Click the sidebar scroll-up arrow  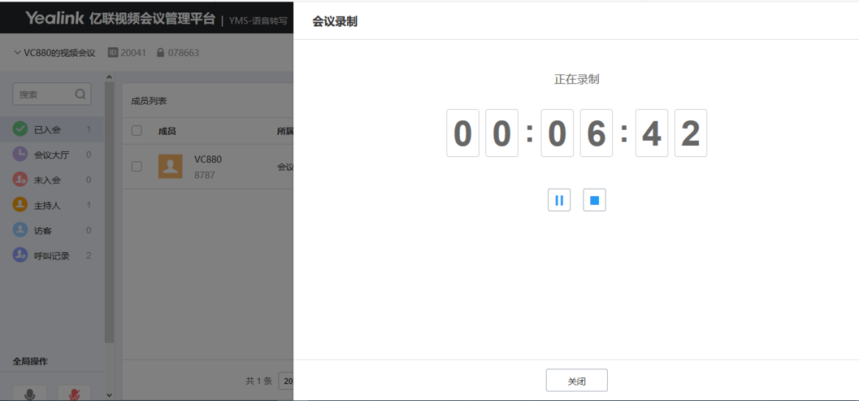pos(108,77)
